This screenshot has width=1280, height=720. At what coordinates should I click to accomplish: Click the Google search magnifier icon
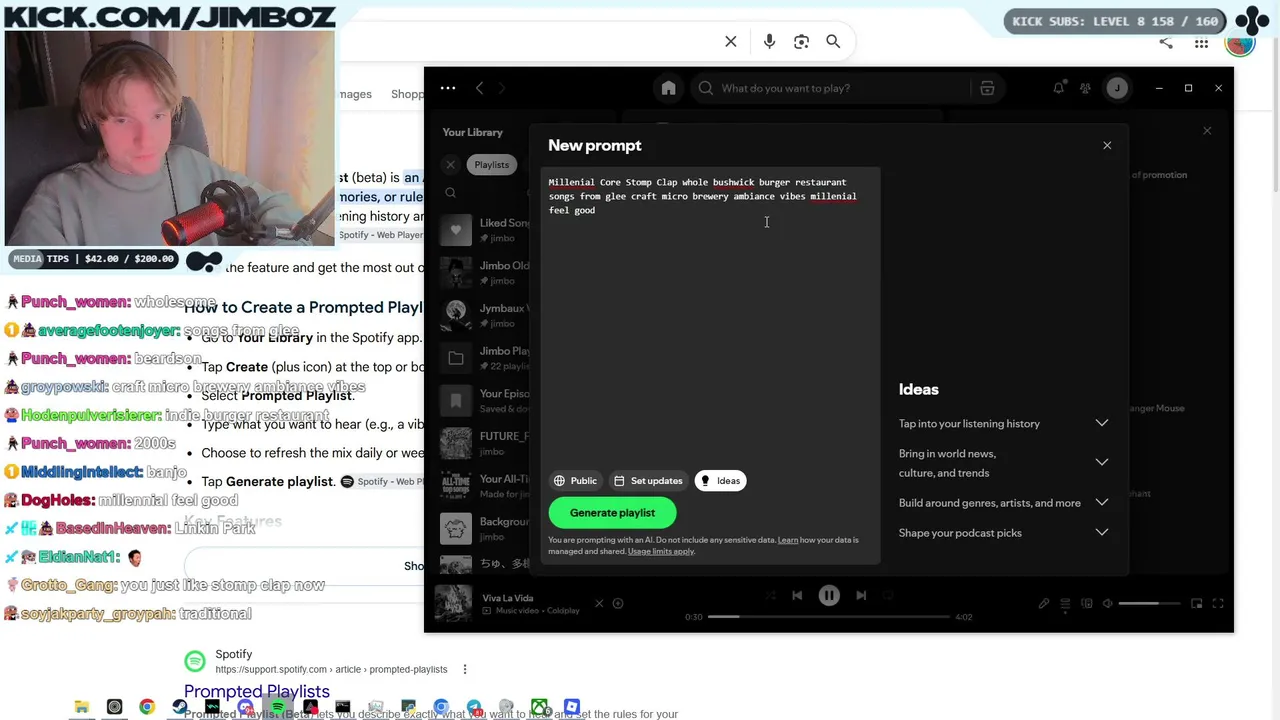(x=833, y=41)
